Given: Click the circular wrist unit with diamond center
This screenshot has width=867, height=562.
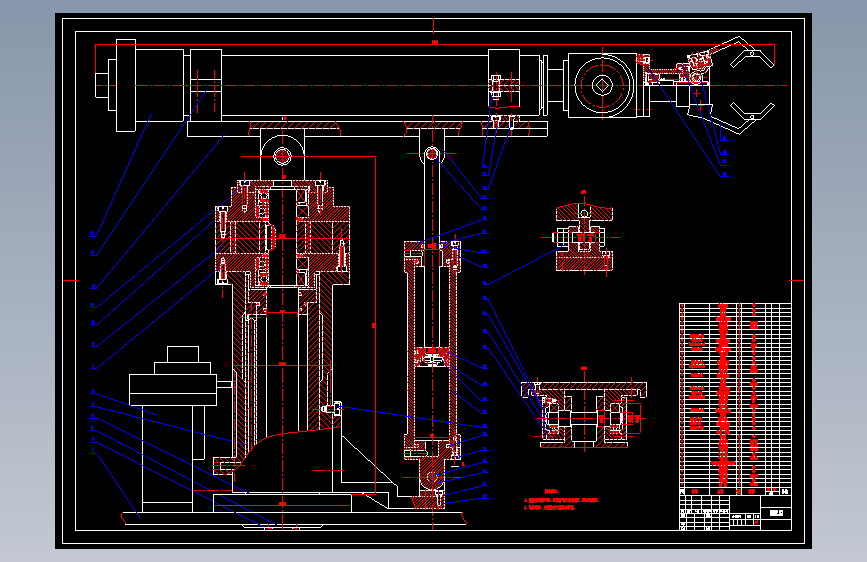Looking at the screenshot, I should tap(602, 85).
